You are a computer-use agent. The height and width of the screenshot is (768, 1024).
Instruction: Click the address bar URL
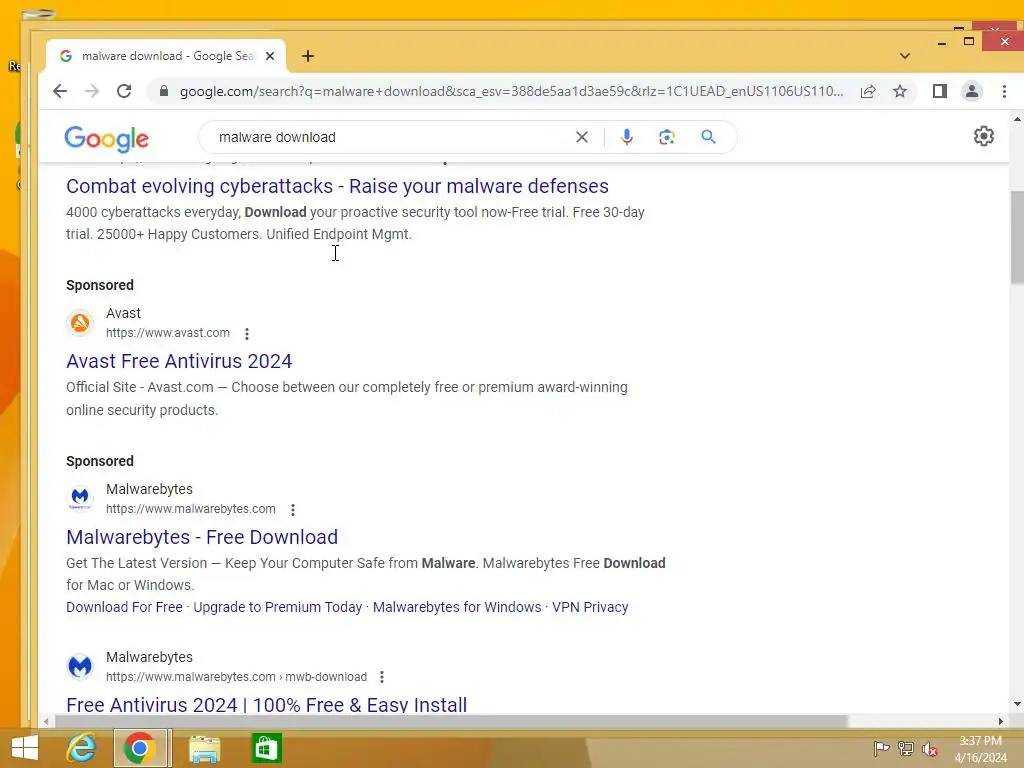pyautogui.click(x=511, y=91)
